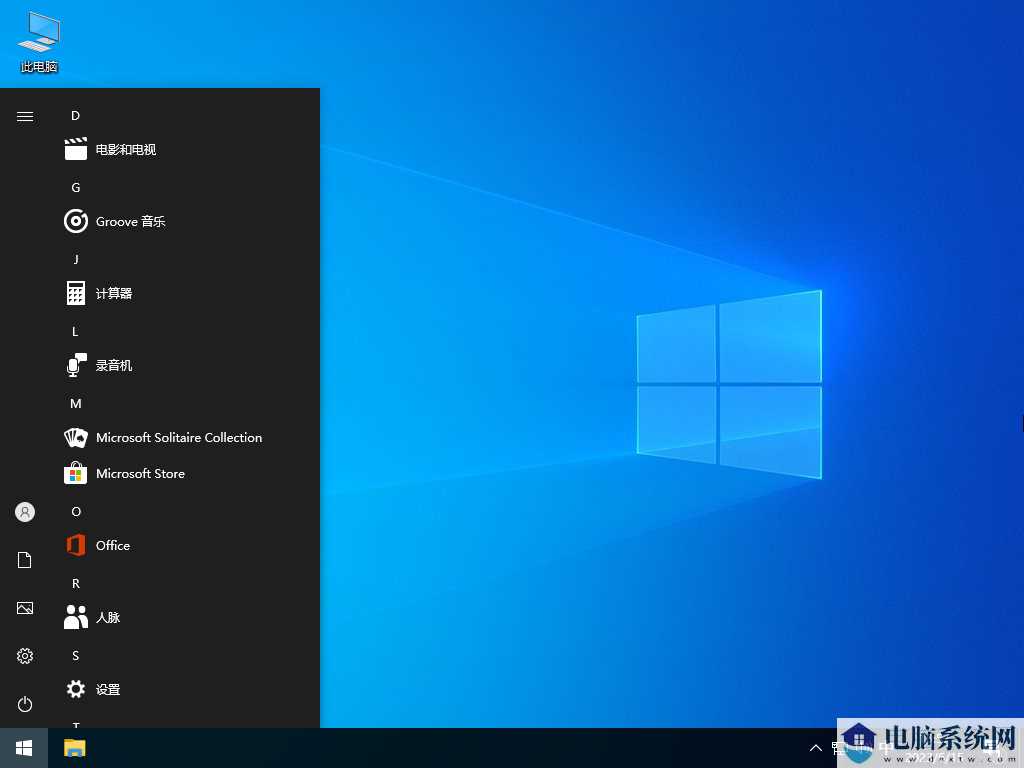Click the Power button in Start sidebar
Image resolution: width=1024 pixels, height=768 pixels.
(x=25, y=704)
